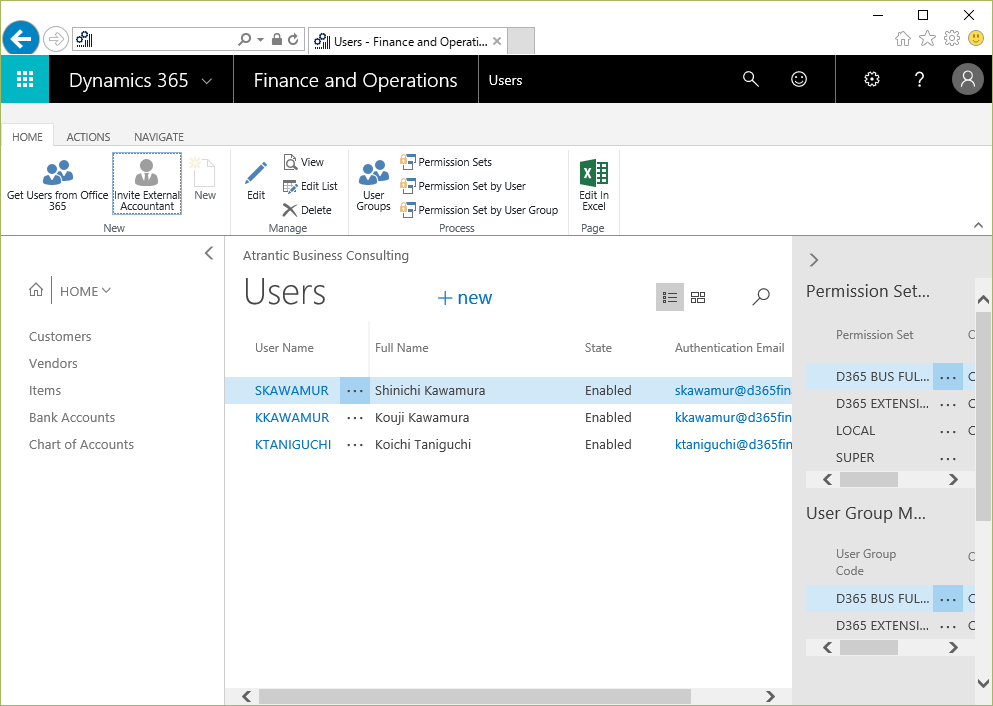Select the ACTIONS ribbon tab
Image resolution: width=993 pixels, height=706 pixels.
88,137
